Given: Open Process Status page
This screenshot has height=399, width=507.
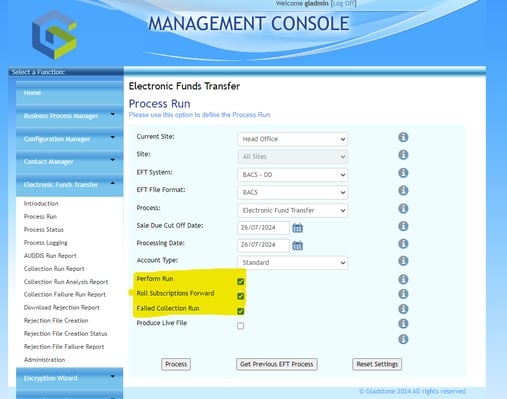Looking at the screenshot, I should click(44, 229).
